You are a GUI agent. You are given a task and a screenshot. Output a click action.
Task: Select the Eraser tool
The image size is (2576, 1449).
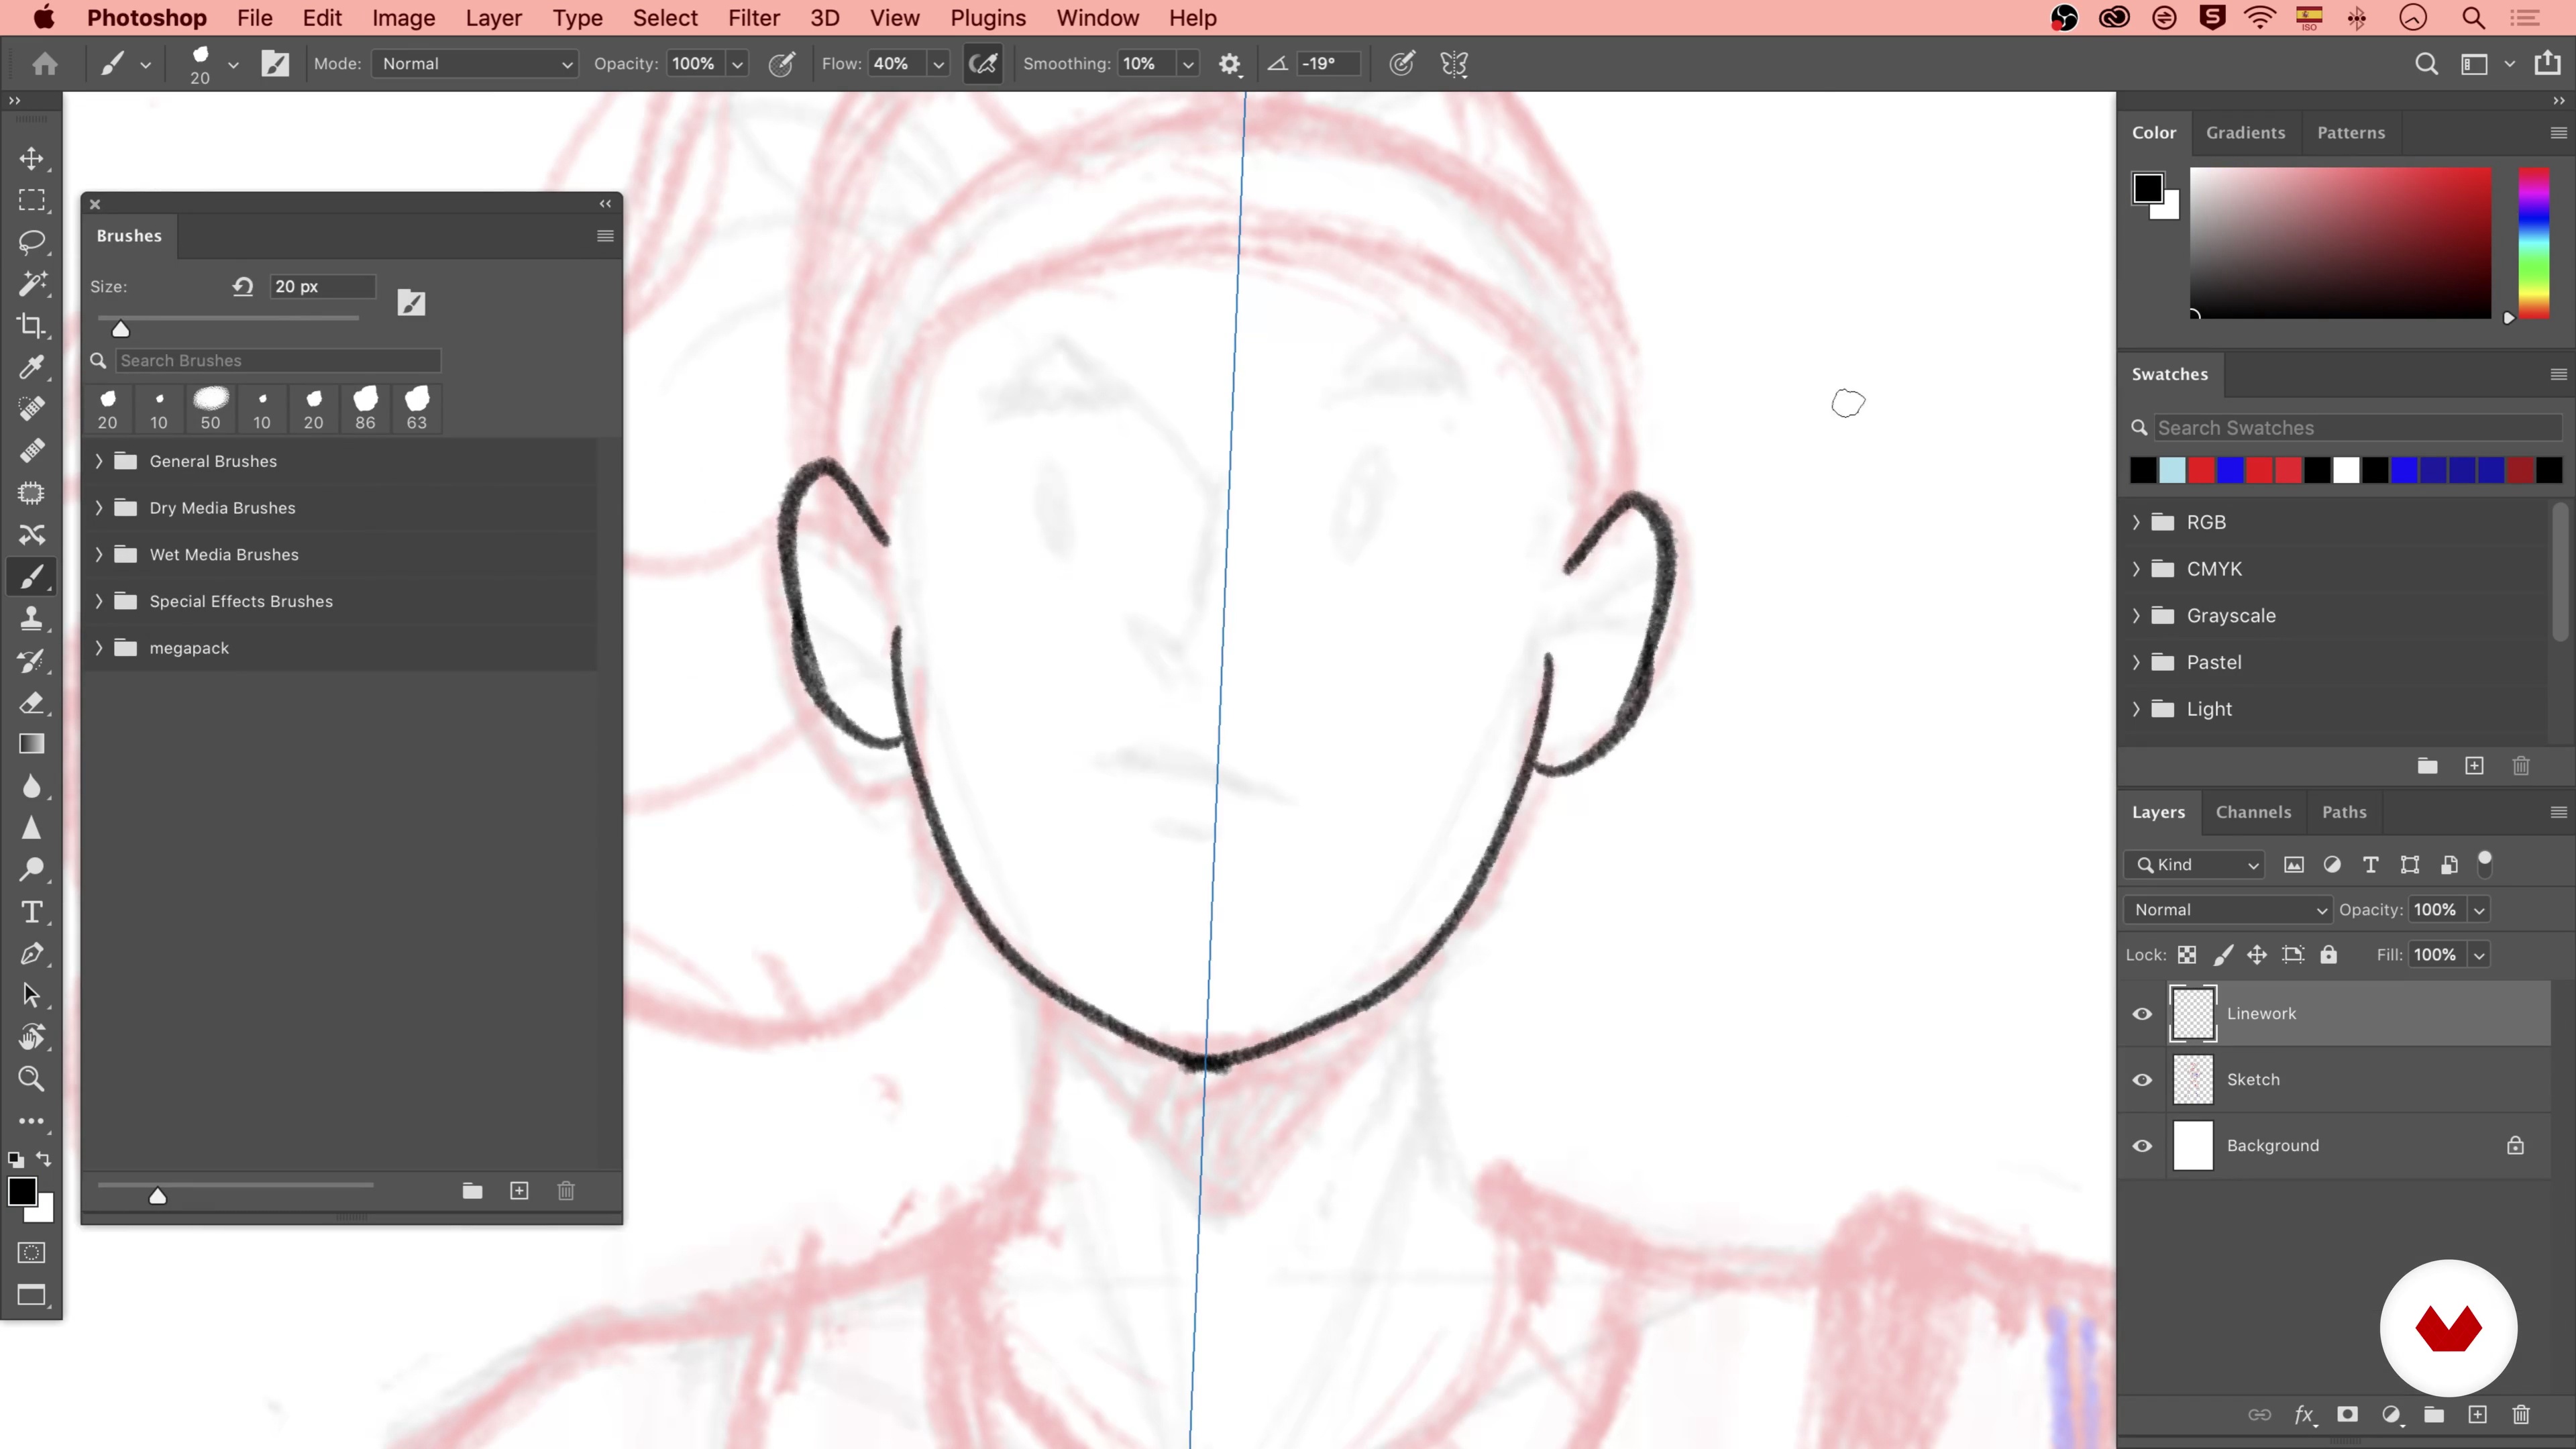pyautogui.click(x=32, y=702)
